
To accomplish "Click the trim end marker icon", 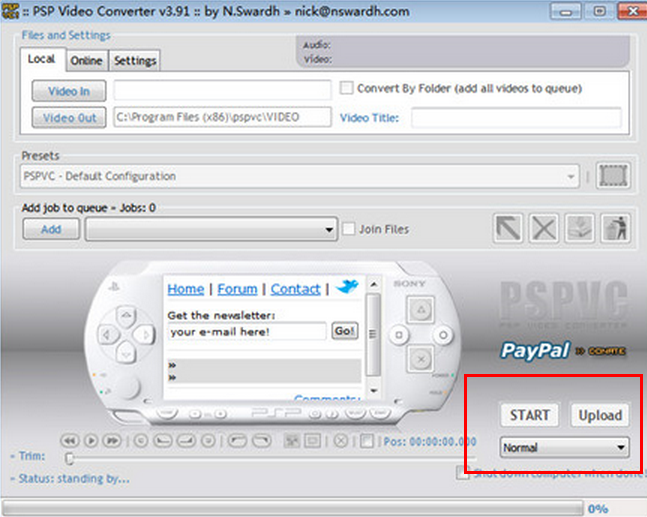I will point(187,441).
